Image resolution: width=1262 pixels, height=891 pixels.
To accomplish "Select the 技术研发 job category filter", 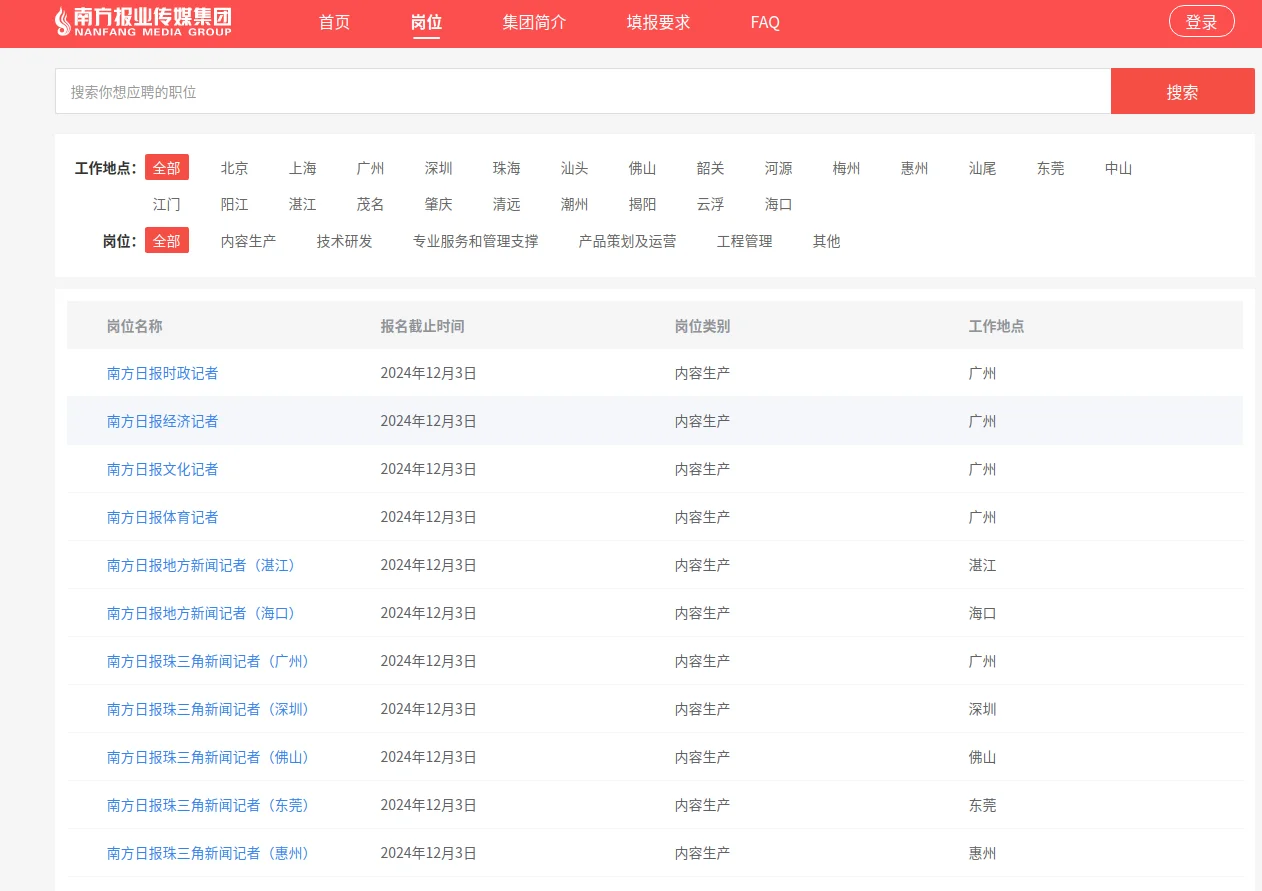I will pyautogui.click(x=343, y=240).
